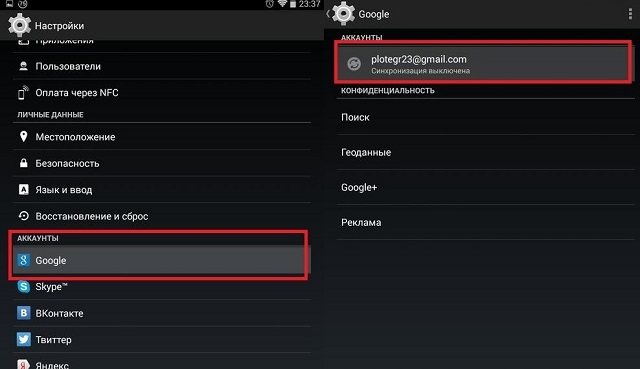Select the ВКонтакте account entry

[x=162, y=313]
